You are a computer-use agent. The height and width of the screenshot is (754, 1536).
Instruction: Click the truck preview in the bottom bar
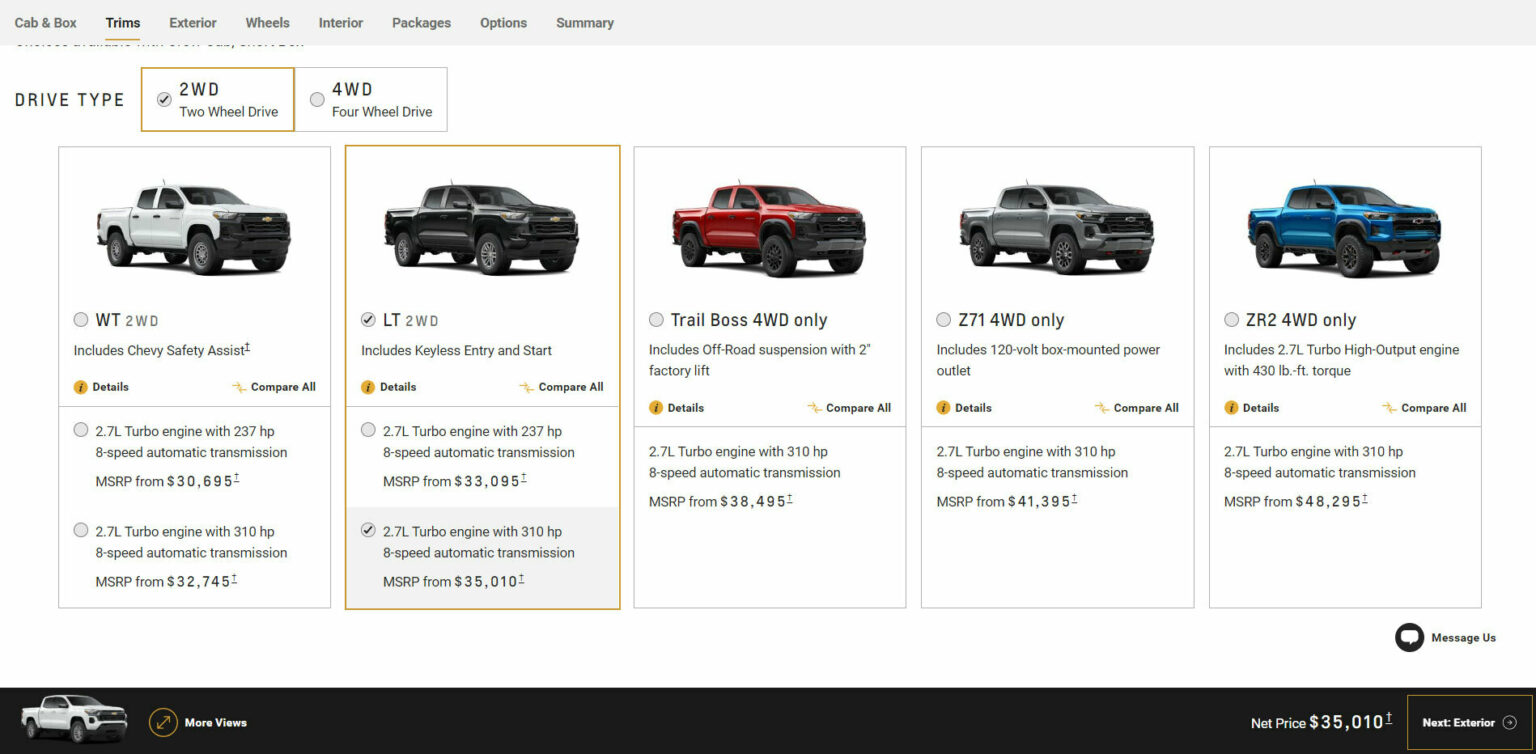(72, 718)
